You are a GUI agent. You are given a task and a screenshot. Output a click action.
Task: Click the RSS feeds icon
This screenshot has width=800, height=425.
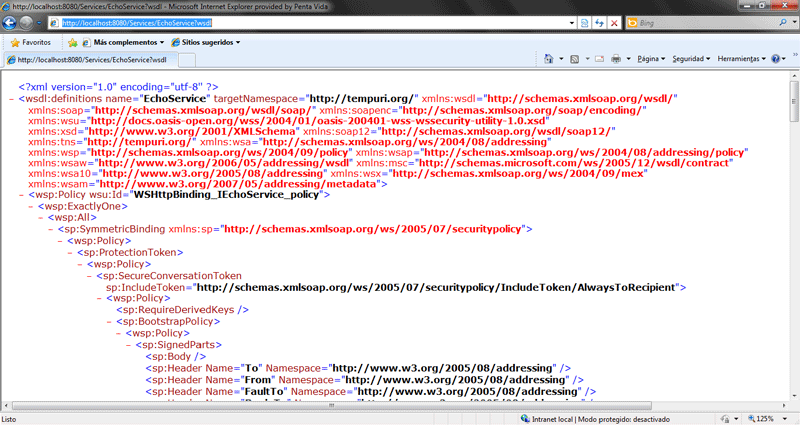tap(574, 59)
